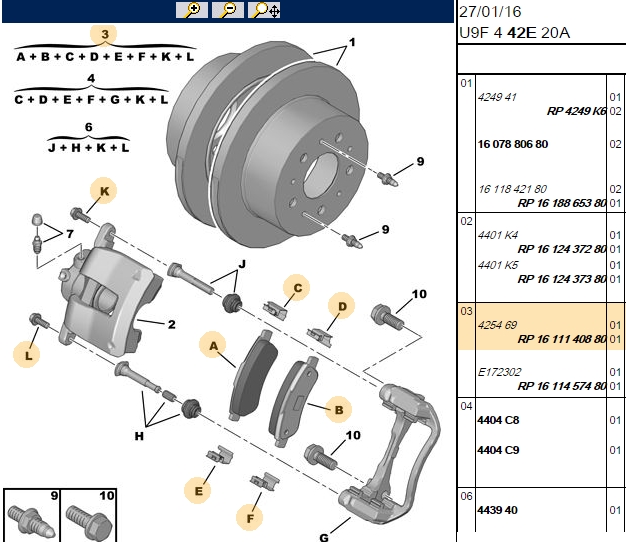Select part number 16 078 806 80

[x=513, y=144]
